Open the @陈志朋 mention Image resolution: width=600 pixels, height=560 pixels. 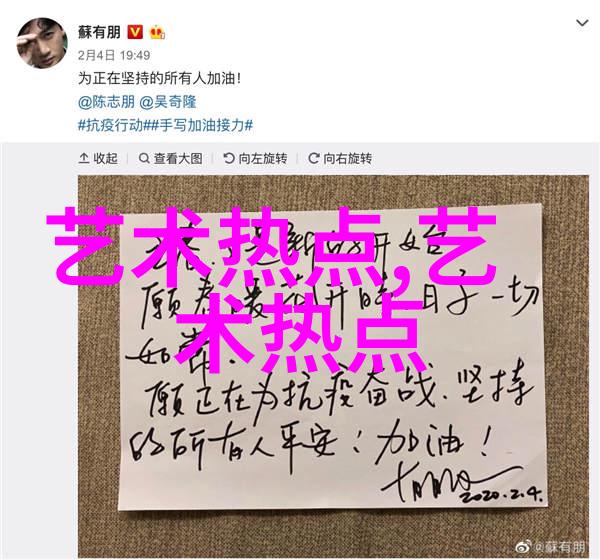pyautogui.click(x=106, y=102)
